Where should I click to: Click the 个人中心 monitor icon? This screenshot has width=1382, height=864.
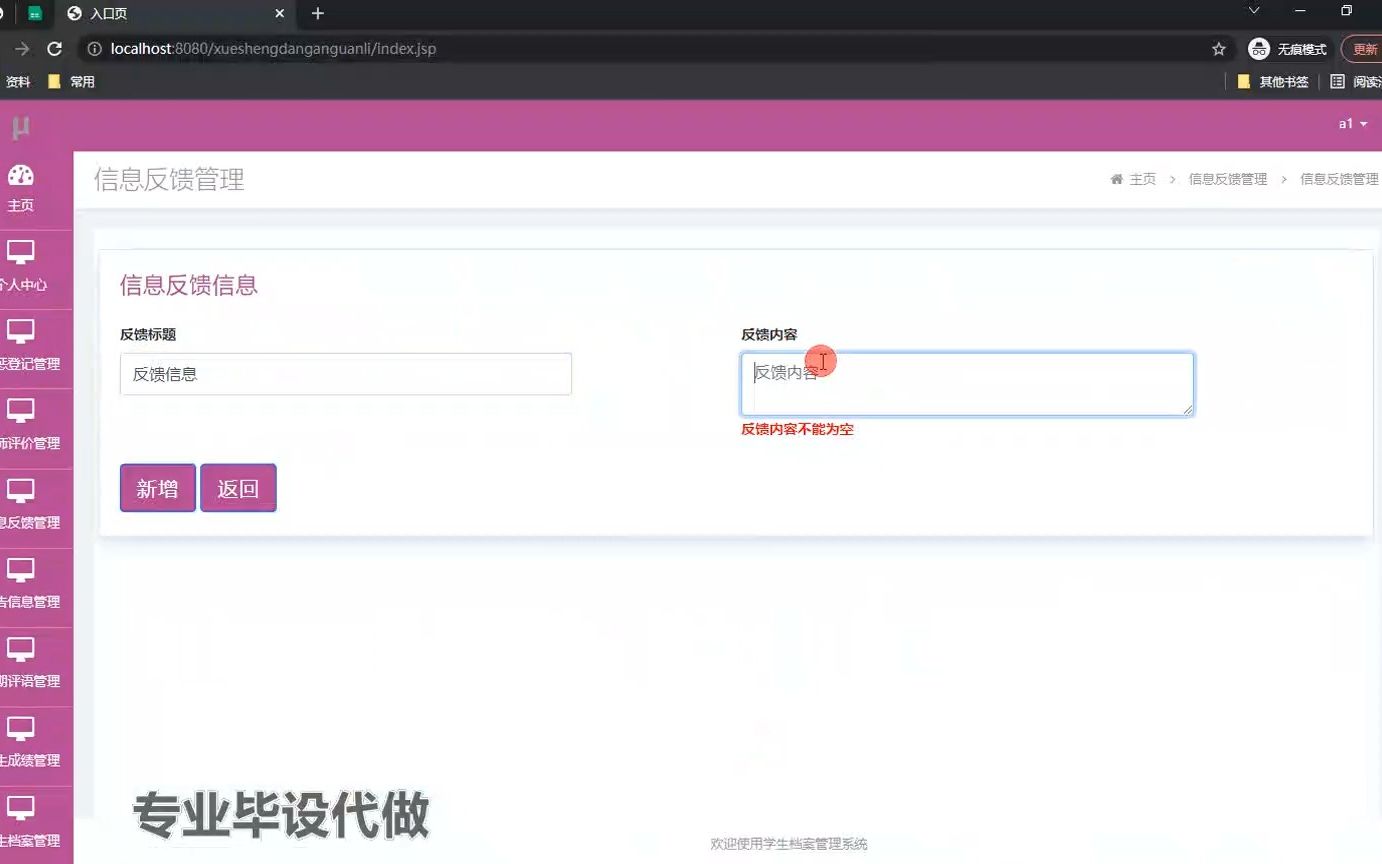[x=22, y=250]
